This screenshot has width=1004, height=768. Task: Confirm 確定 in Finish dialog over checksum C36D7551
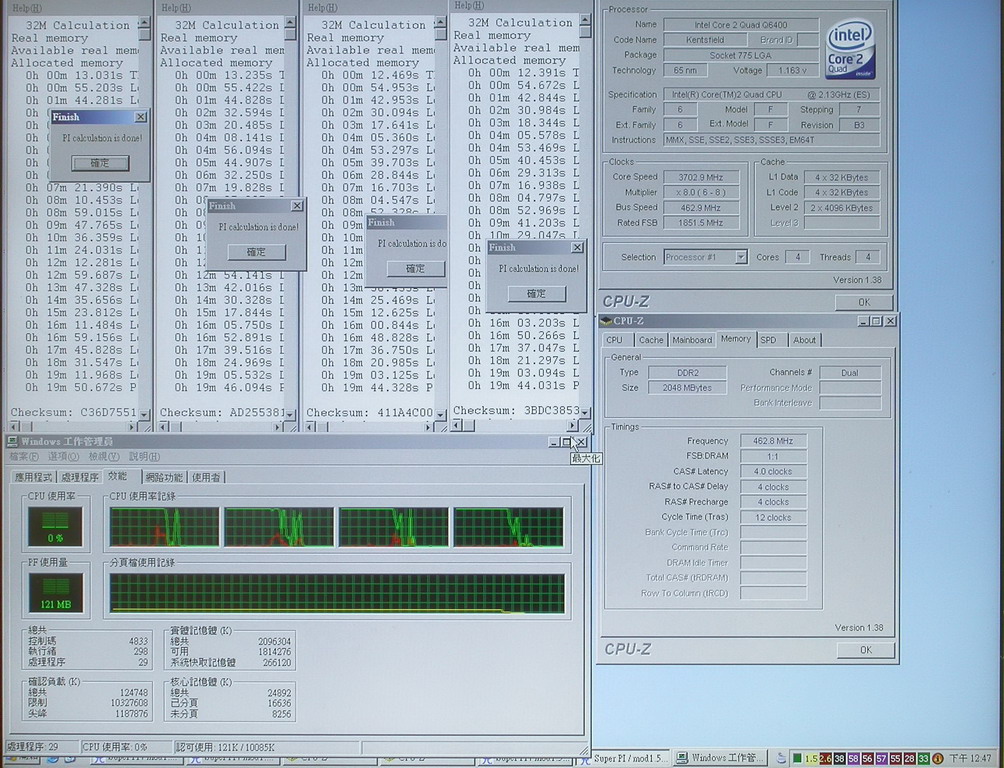point(101,163)
